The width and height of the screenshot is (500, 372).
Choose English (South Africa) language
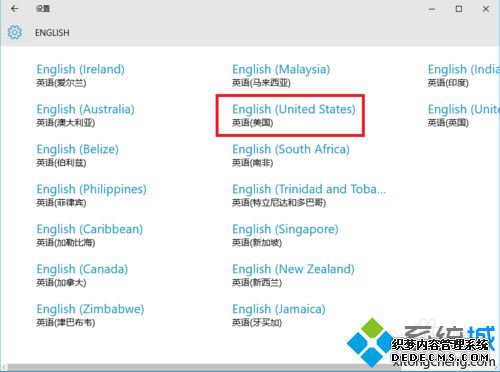tap(291, 156)
